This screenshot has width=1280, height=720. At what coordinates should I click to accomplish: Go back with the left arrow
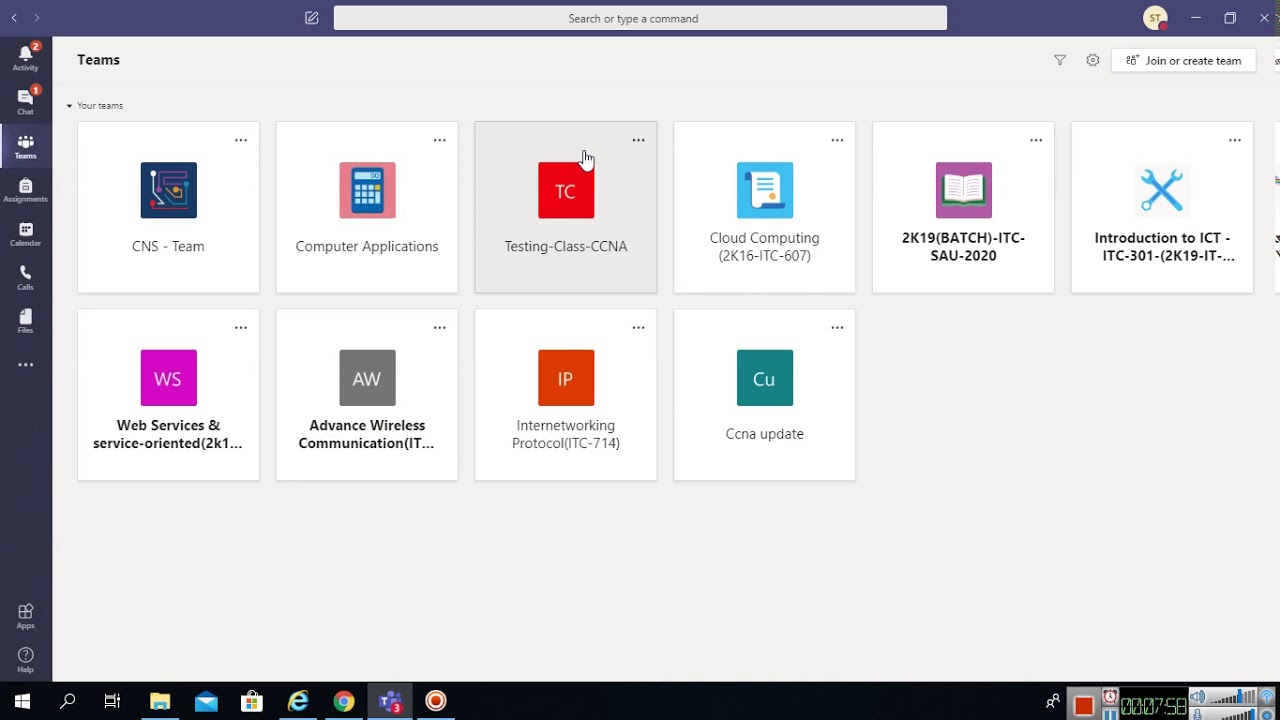pyautogui.click(x=14, y=18)
